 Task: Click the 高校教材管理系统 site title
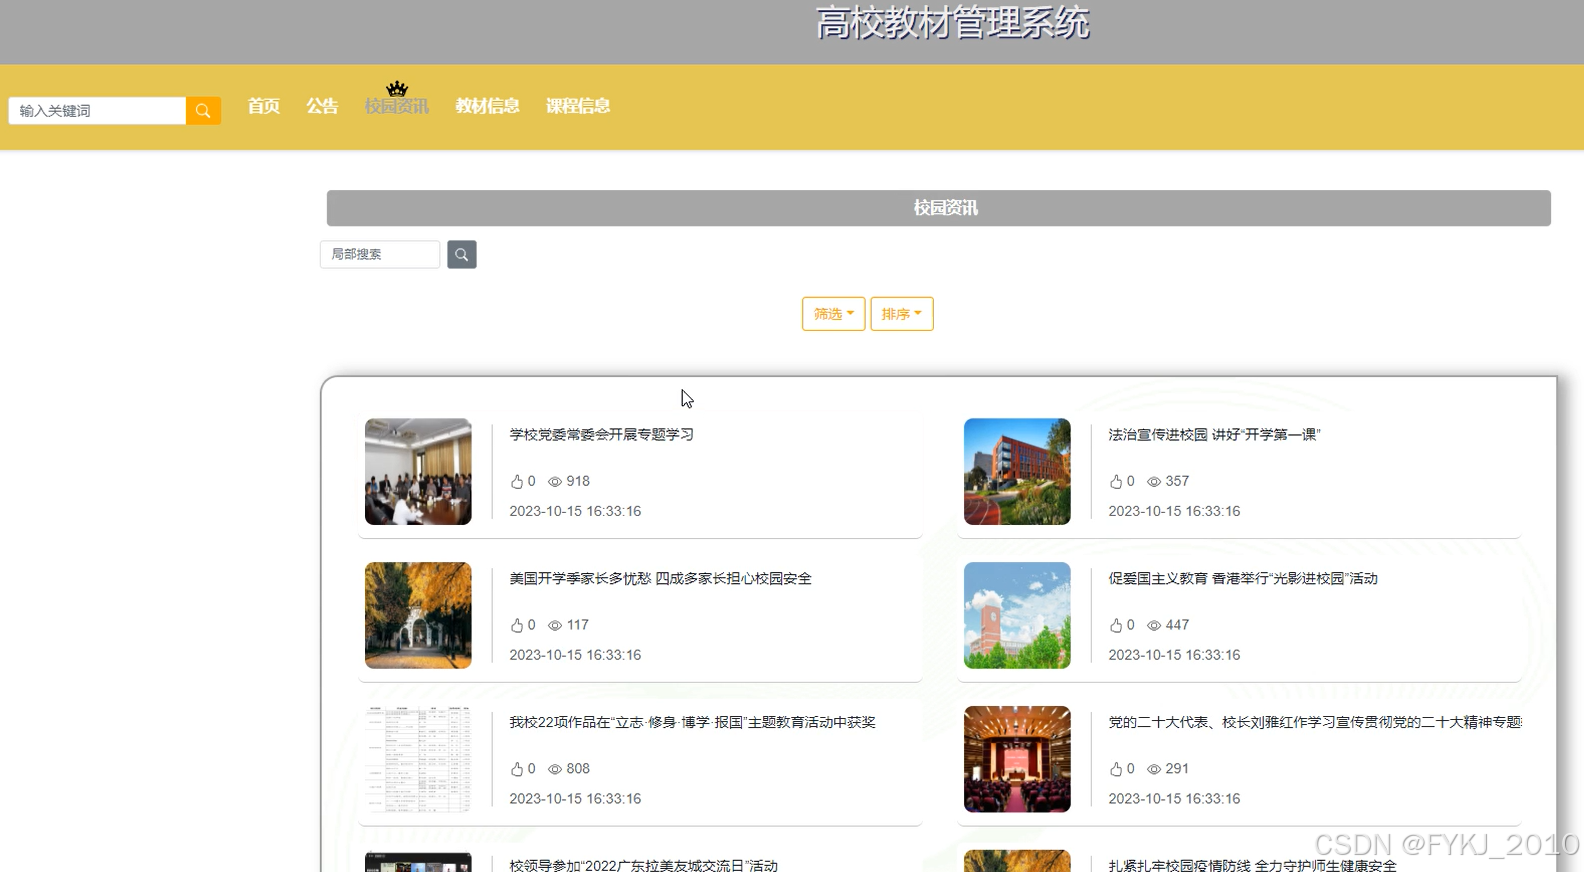(x=952, y=22)
